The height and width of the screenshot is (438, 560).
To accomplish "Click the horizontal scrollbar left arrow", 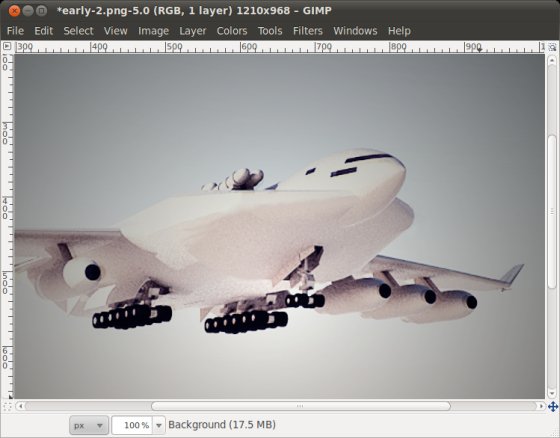I will (x=20, y=406).
